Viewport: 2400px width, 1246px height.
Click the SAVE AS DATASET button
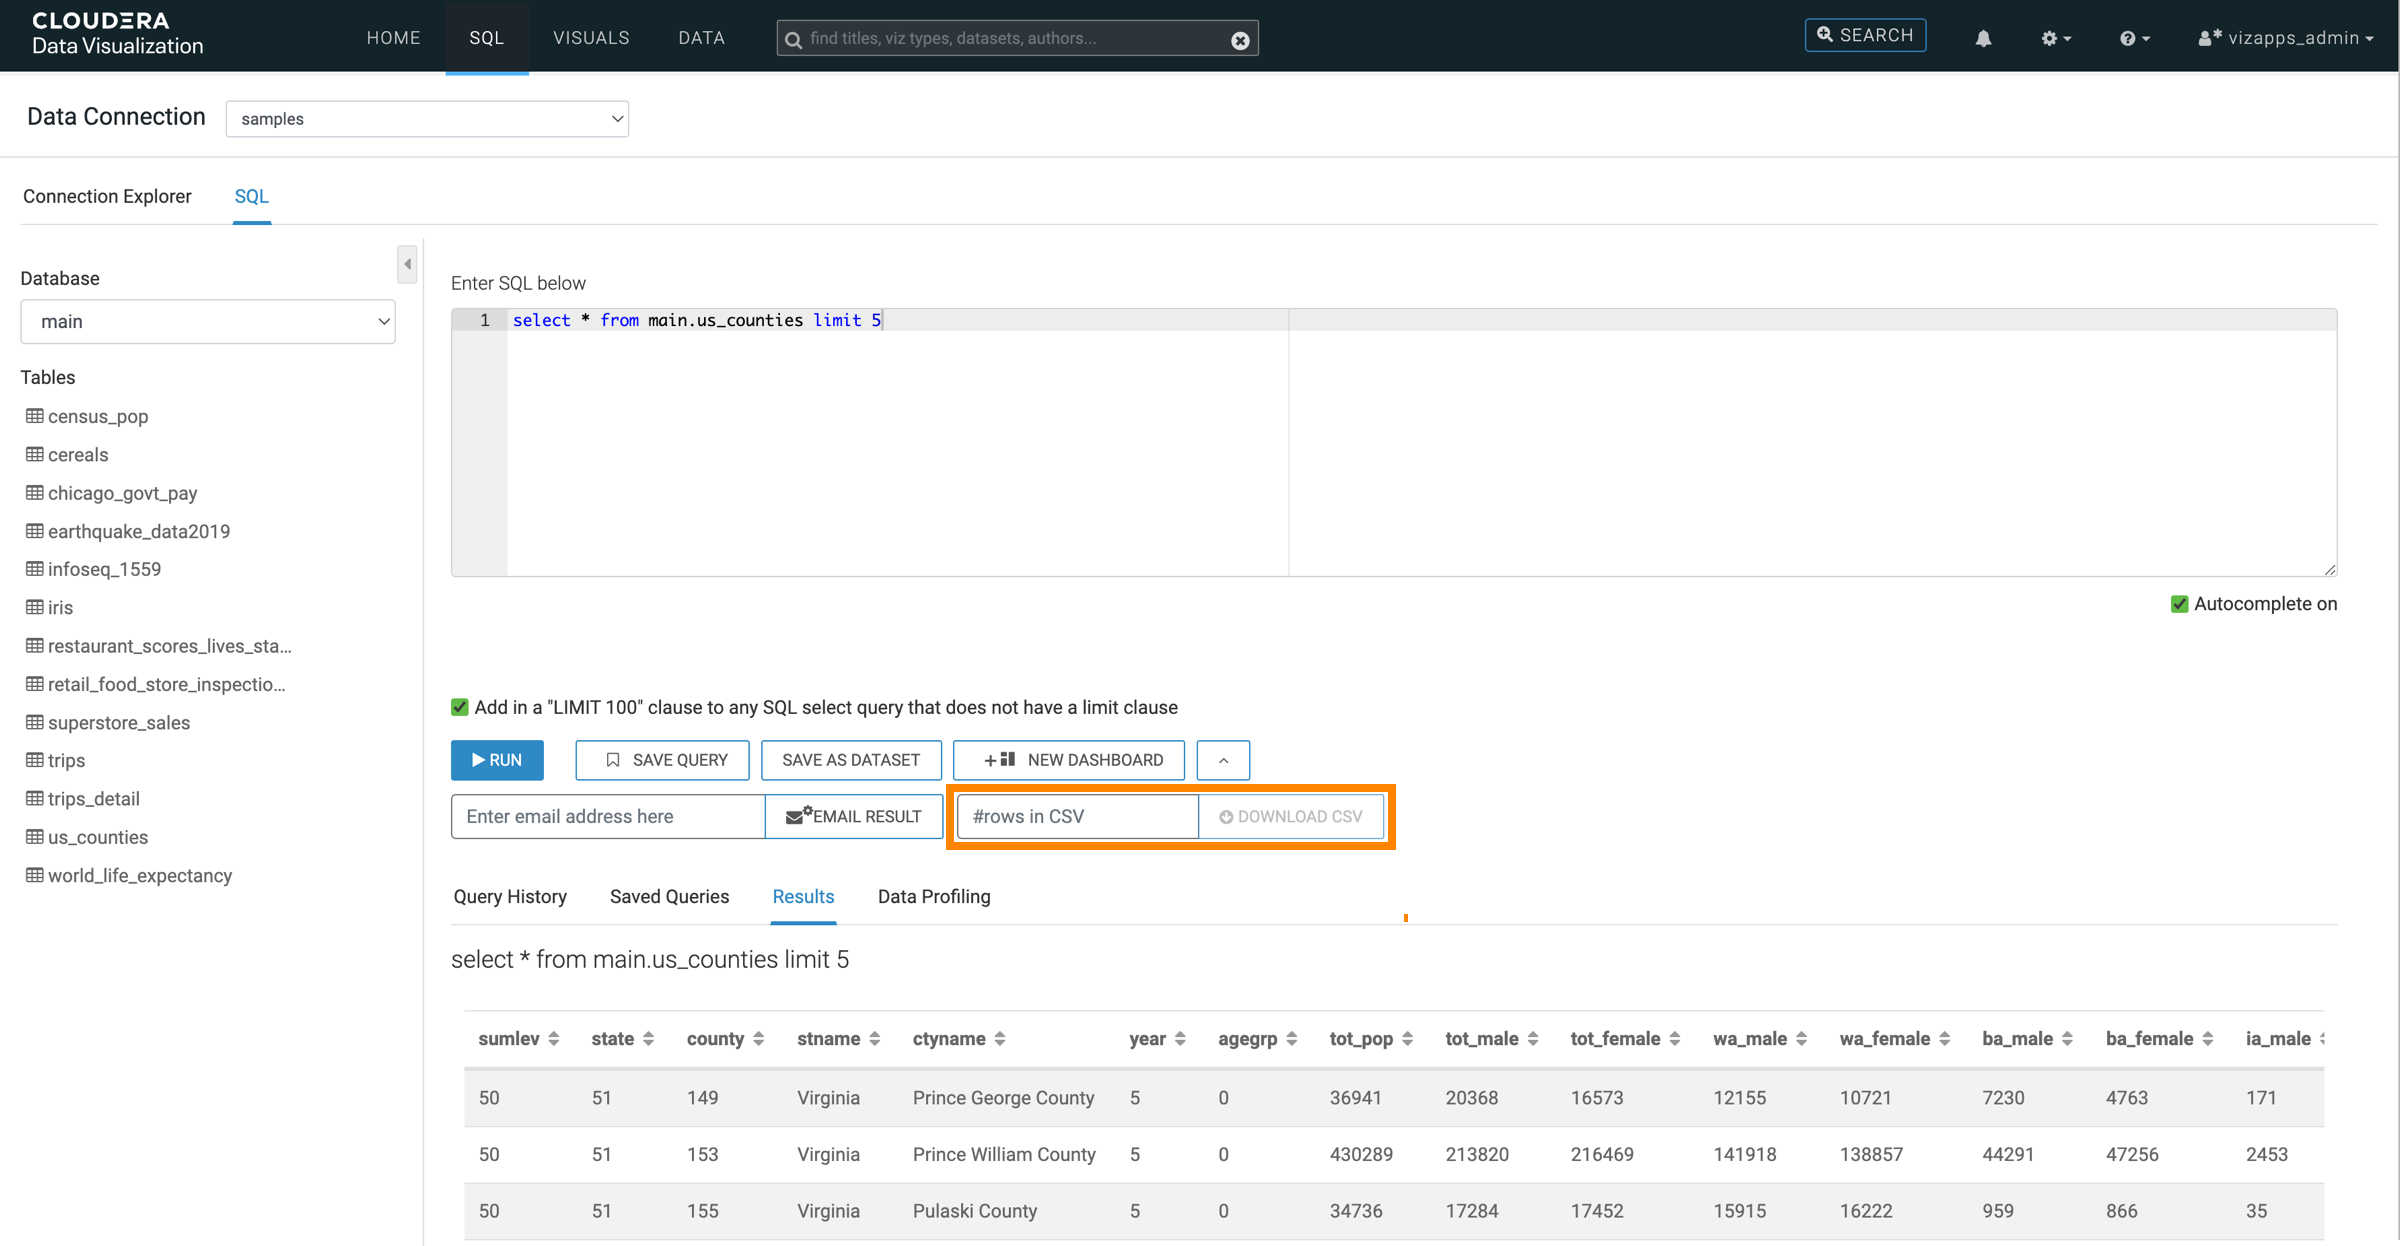pos(850,760)
